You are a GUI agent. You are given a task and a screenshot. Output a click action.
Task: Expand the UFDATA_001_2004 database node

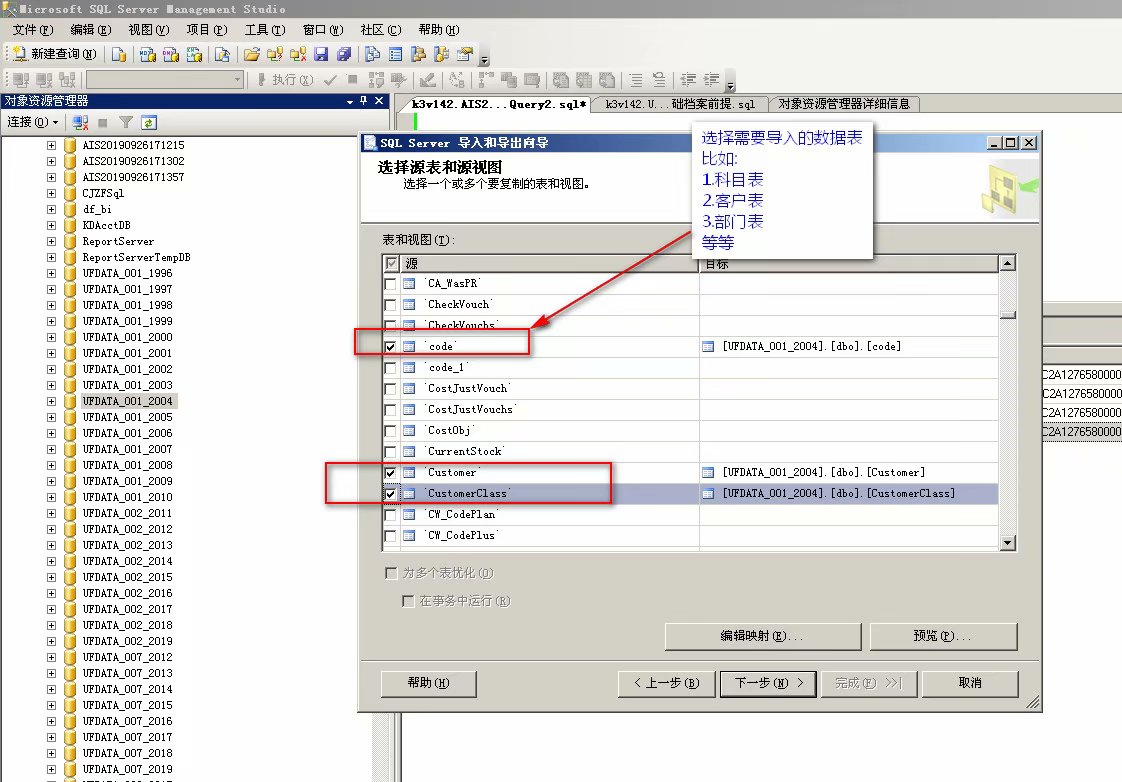tap(52, 401)
